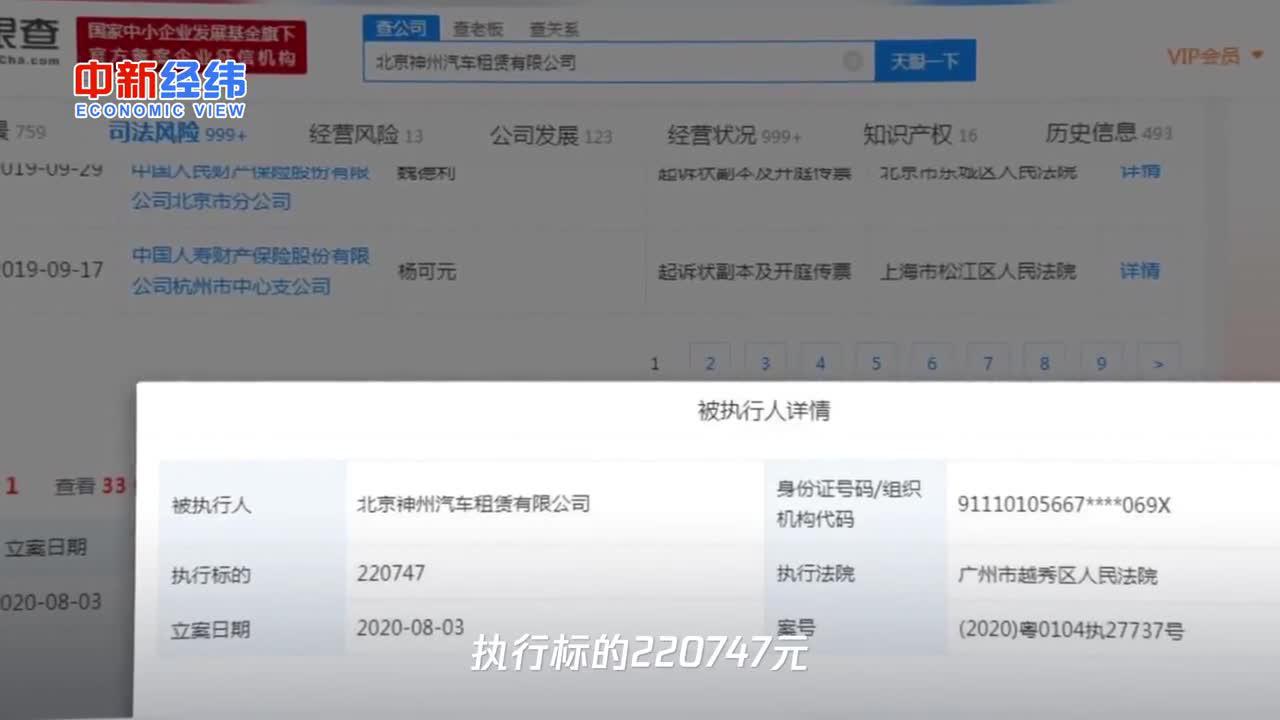Open results page 7

988,363
